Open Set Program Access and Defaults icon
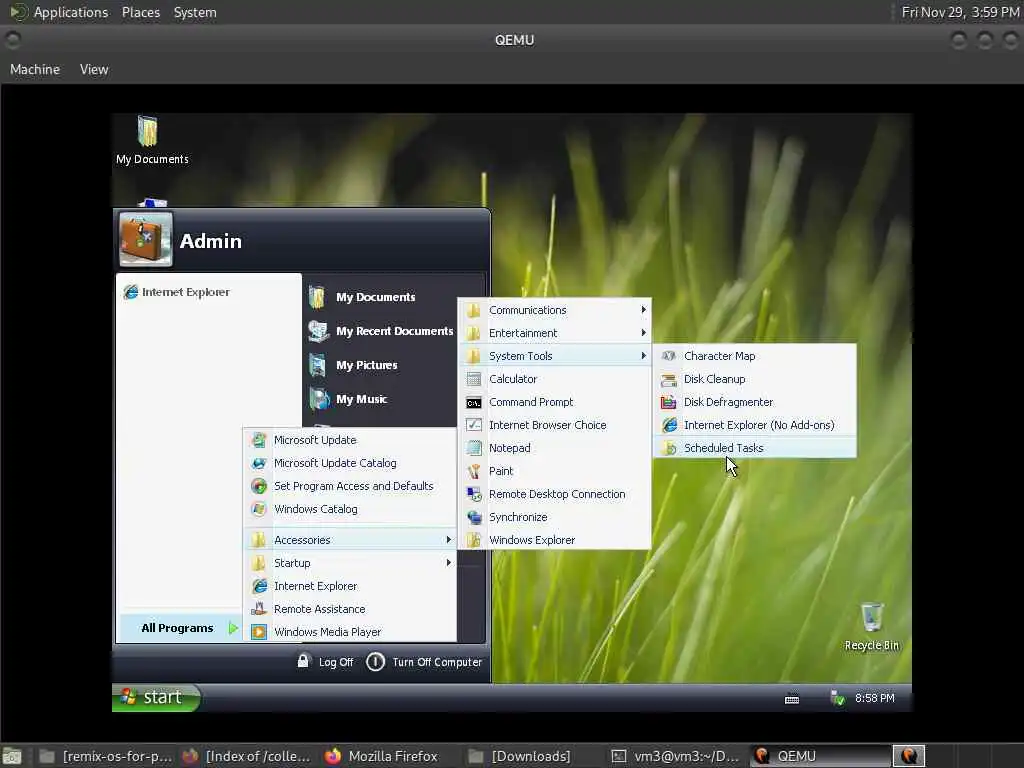Image resolution: width=1024 pixels, height=768 pixels. click(x=259, y=486)
